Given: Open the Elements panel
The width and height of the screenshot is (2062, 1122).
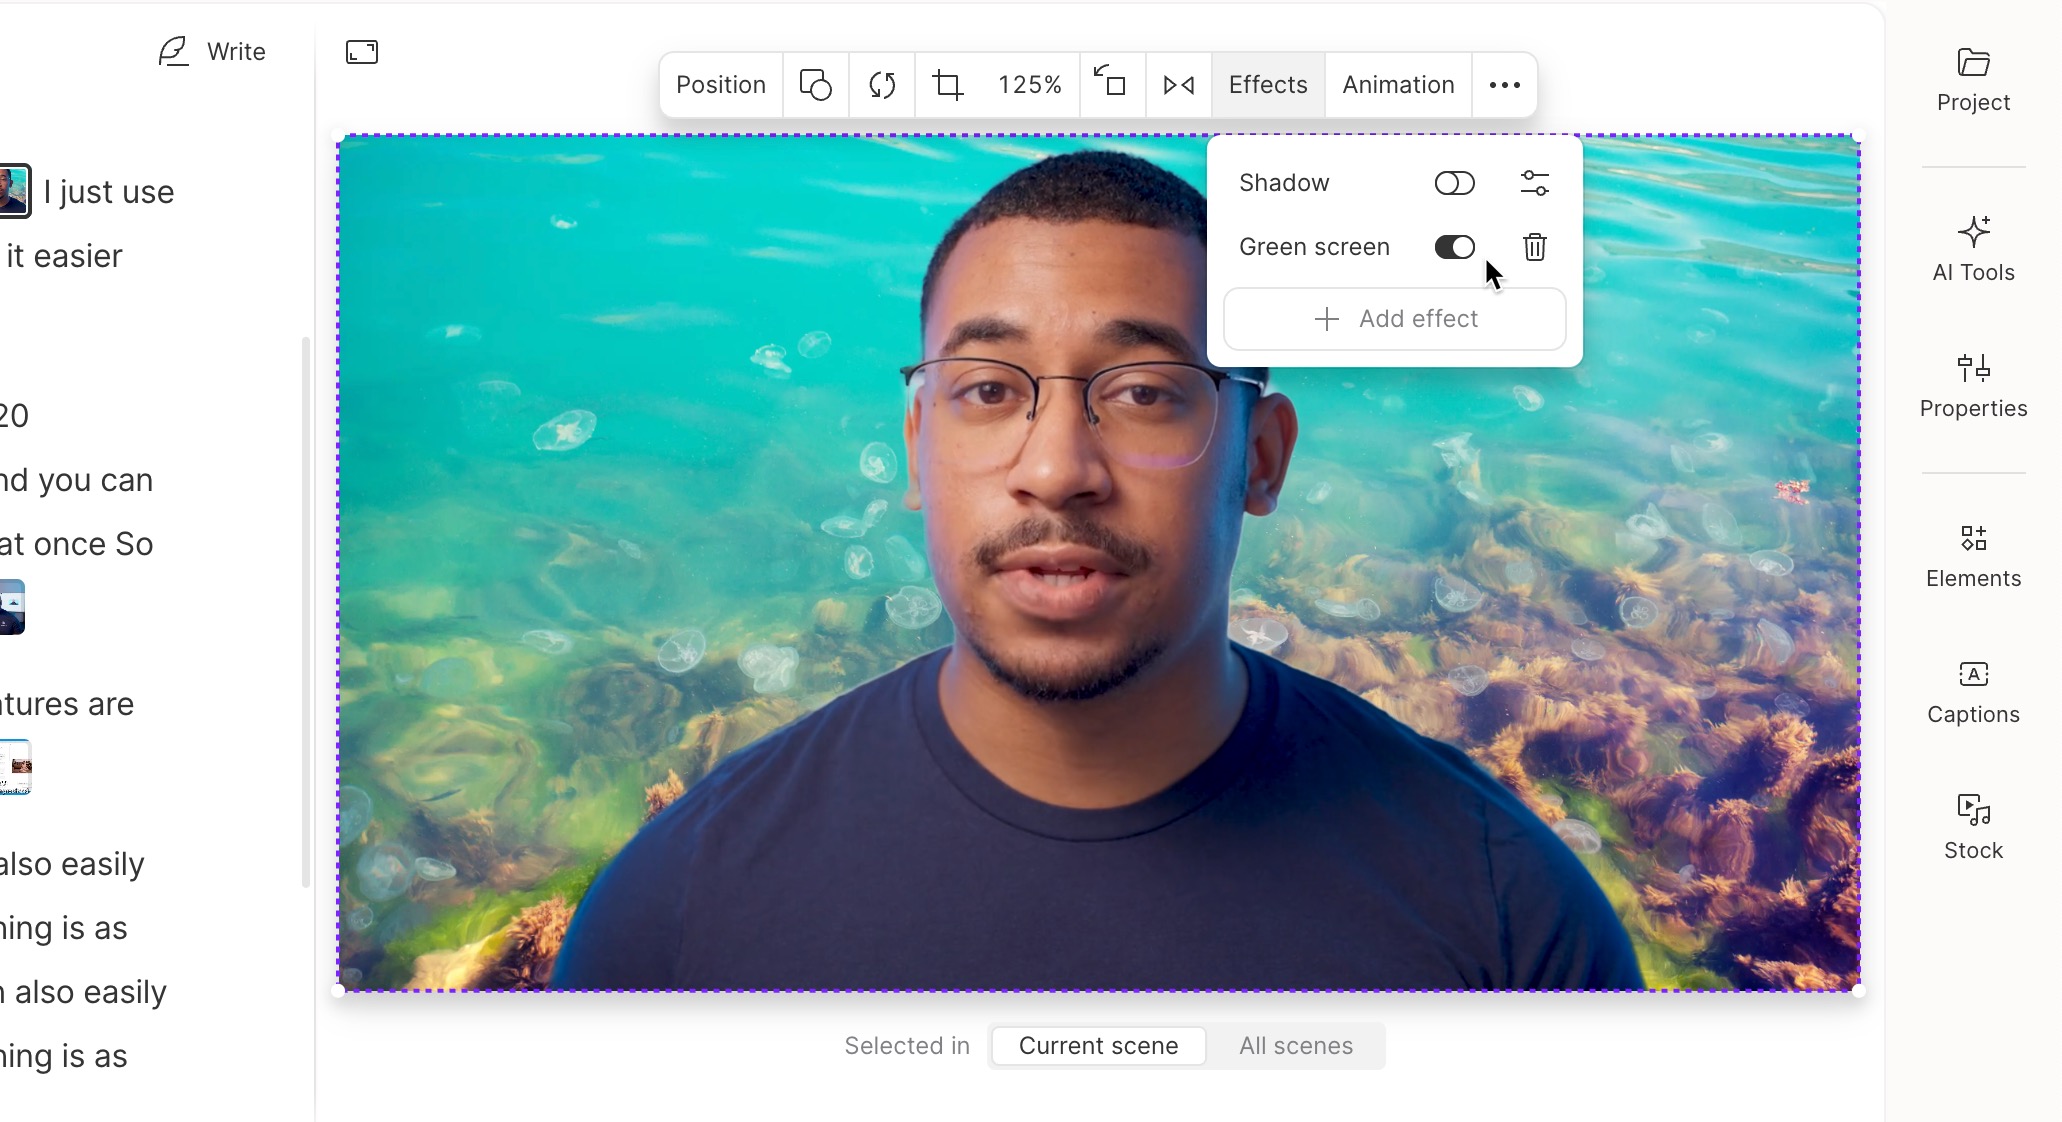Looking at the screenshot, I should tap(1973, 556).
